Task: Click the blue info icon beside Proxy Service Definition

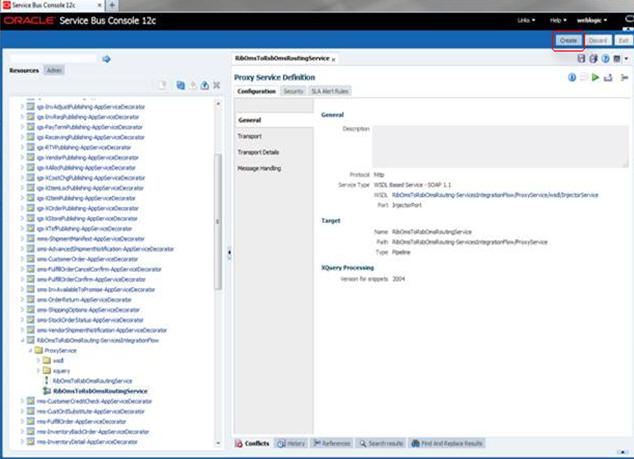Action: pos(572,77)
